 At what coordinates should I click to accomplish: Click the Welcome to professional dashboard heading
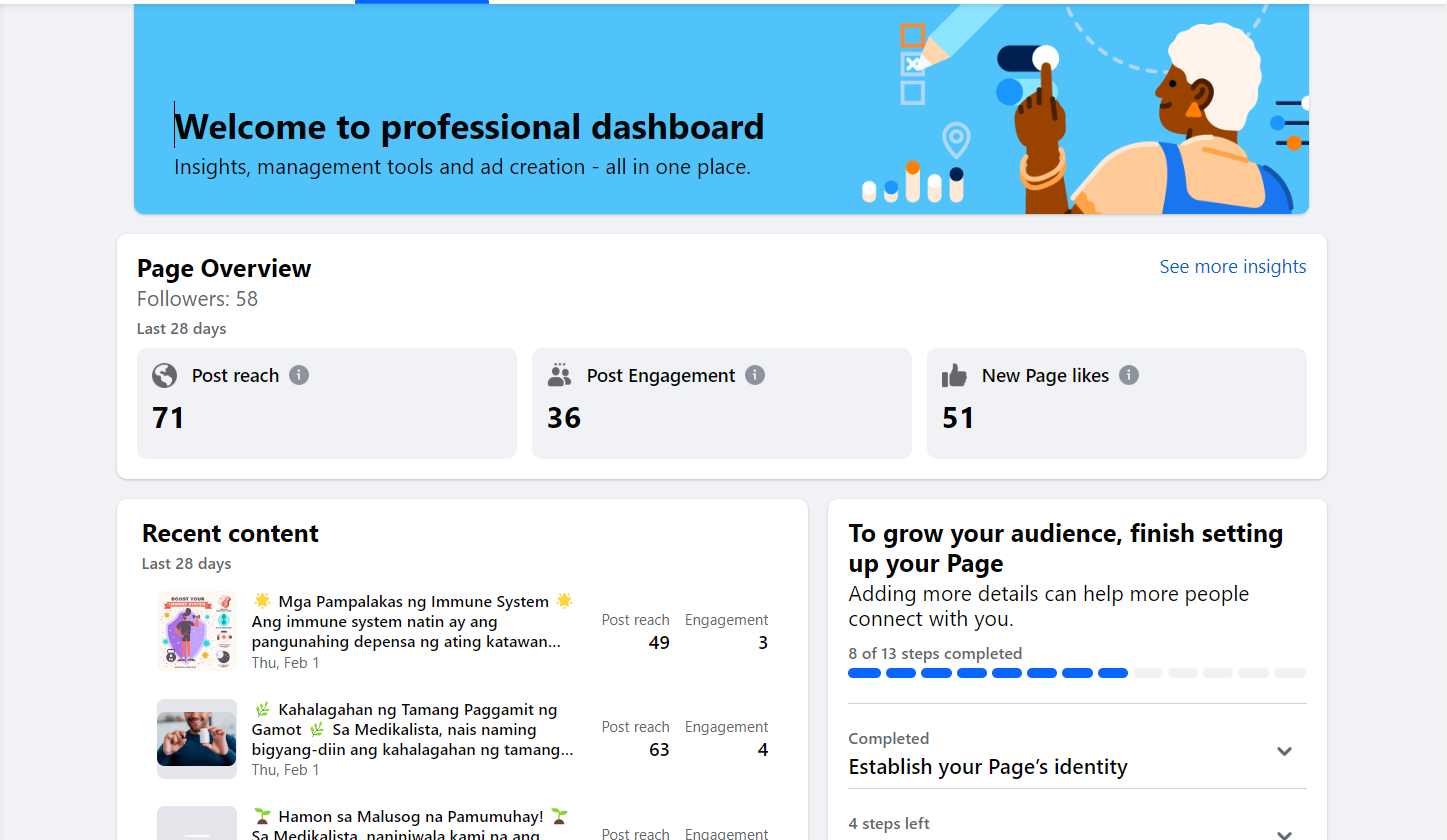point(469,127)
